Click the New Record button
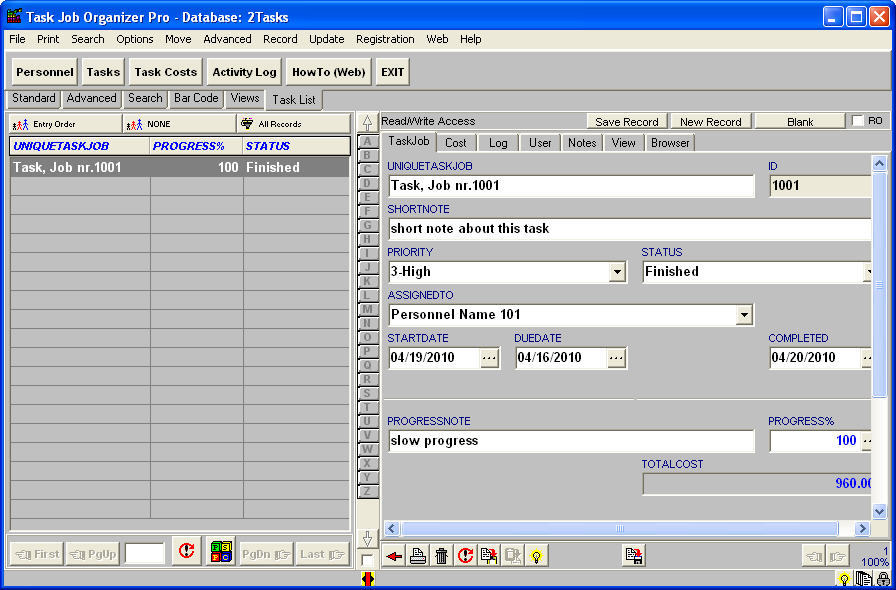The height and width of the screenshot is (590, 896). click(x=710, y=120)
